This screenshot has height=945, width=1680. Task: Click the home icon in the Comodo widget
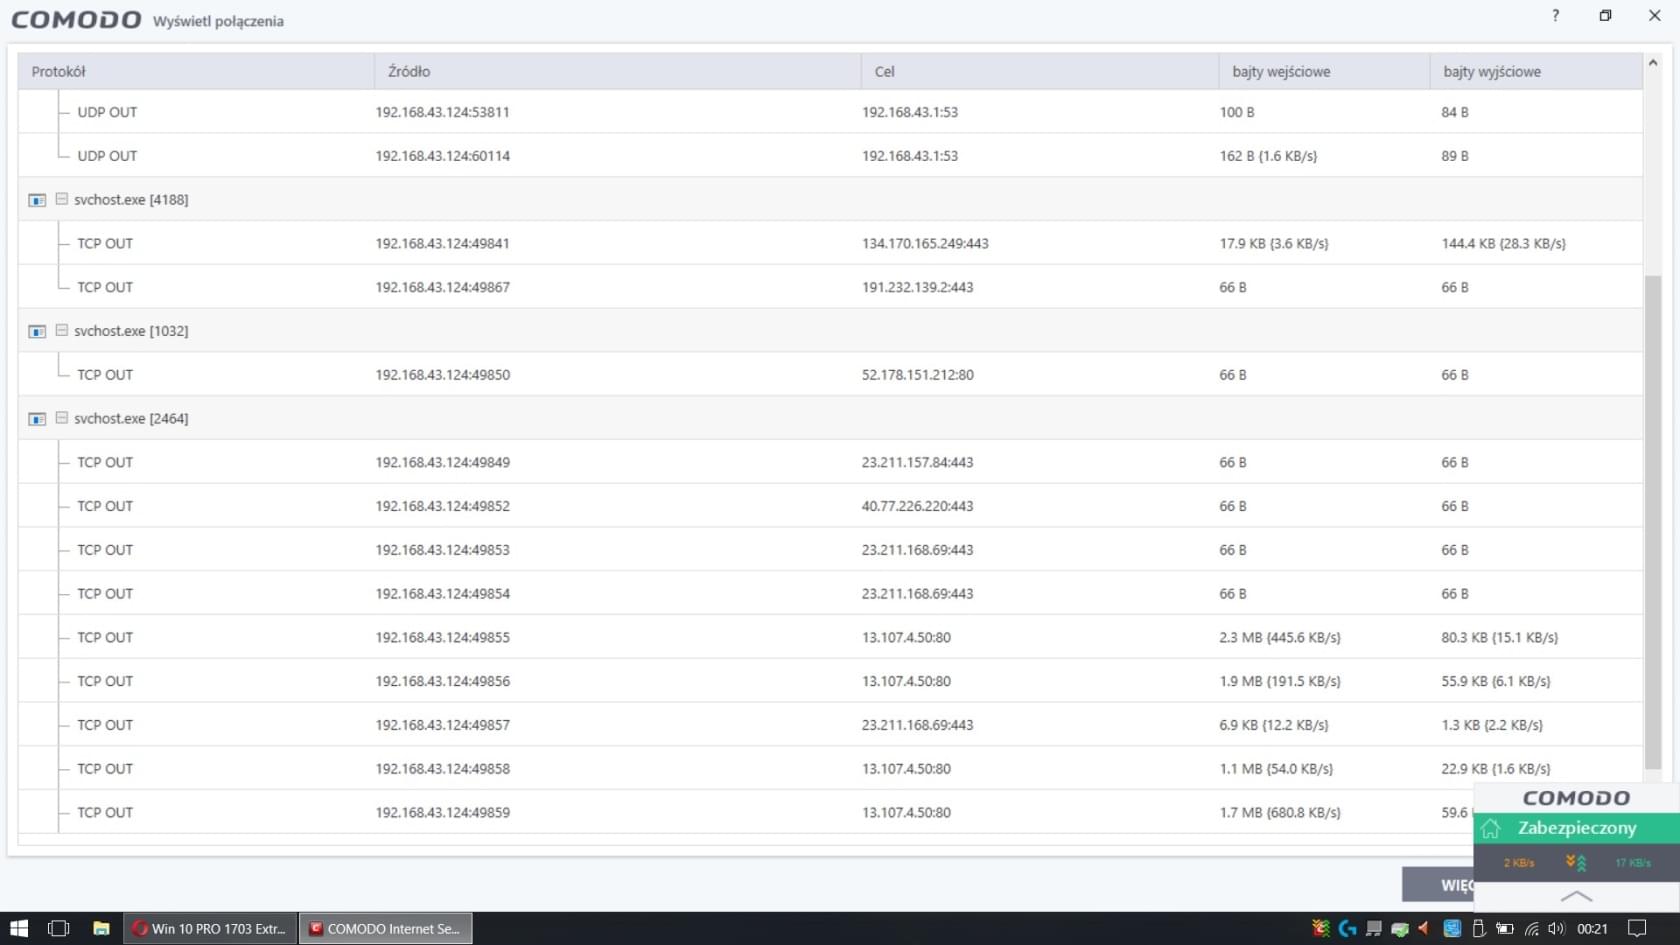(1491, 828)
